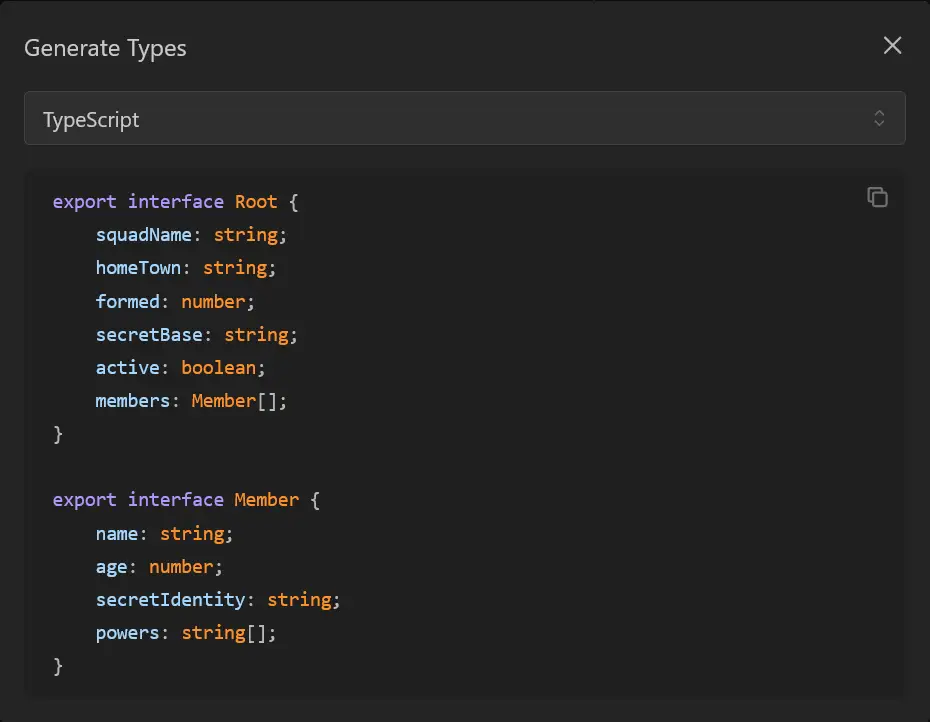Click the Generate Types dialog title
The image size is (930, 722).
coord(105,48)
